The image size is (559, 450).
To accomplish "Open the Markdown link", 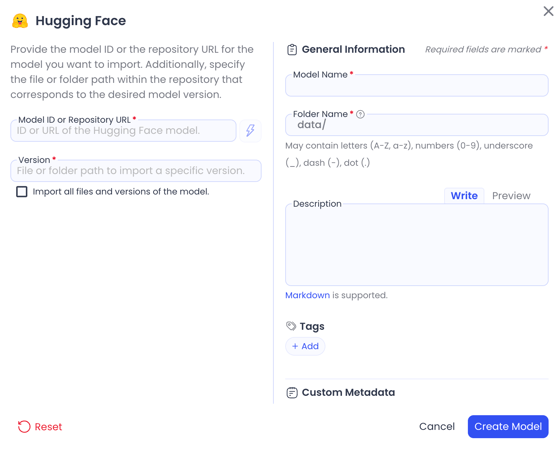I will point(307,295).
